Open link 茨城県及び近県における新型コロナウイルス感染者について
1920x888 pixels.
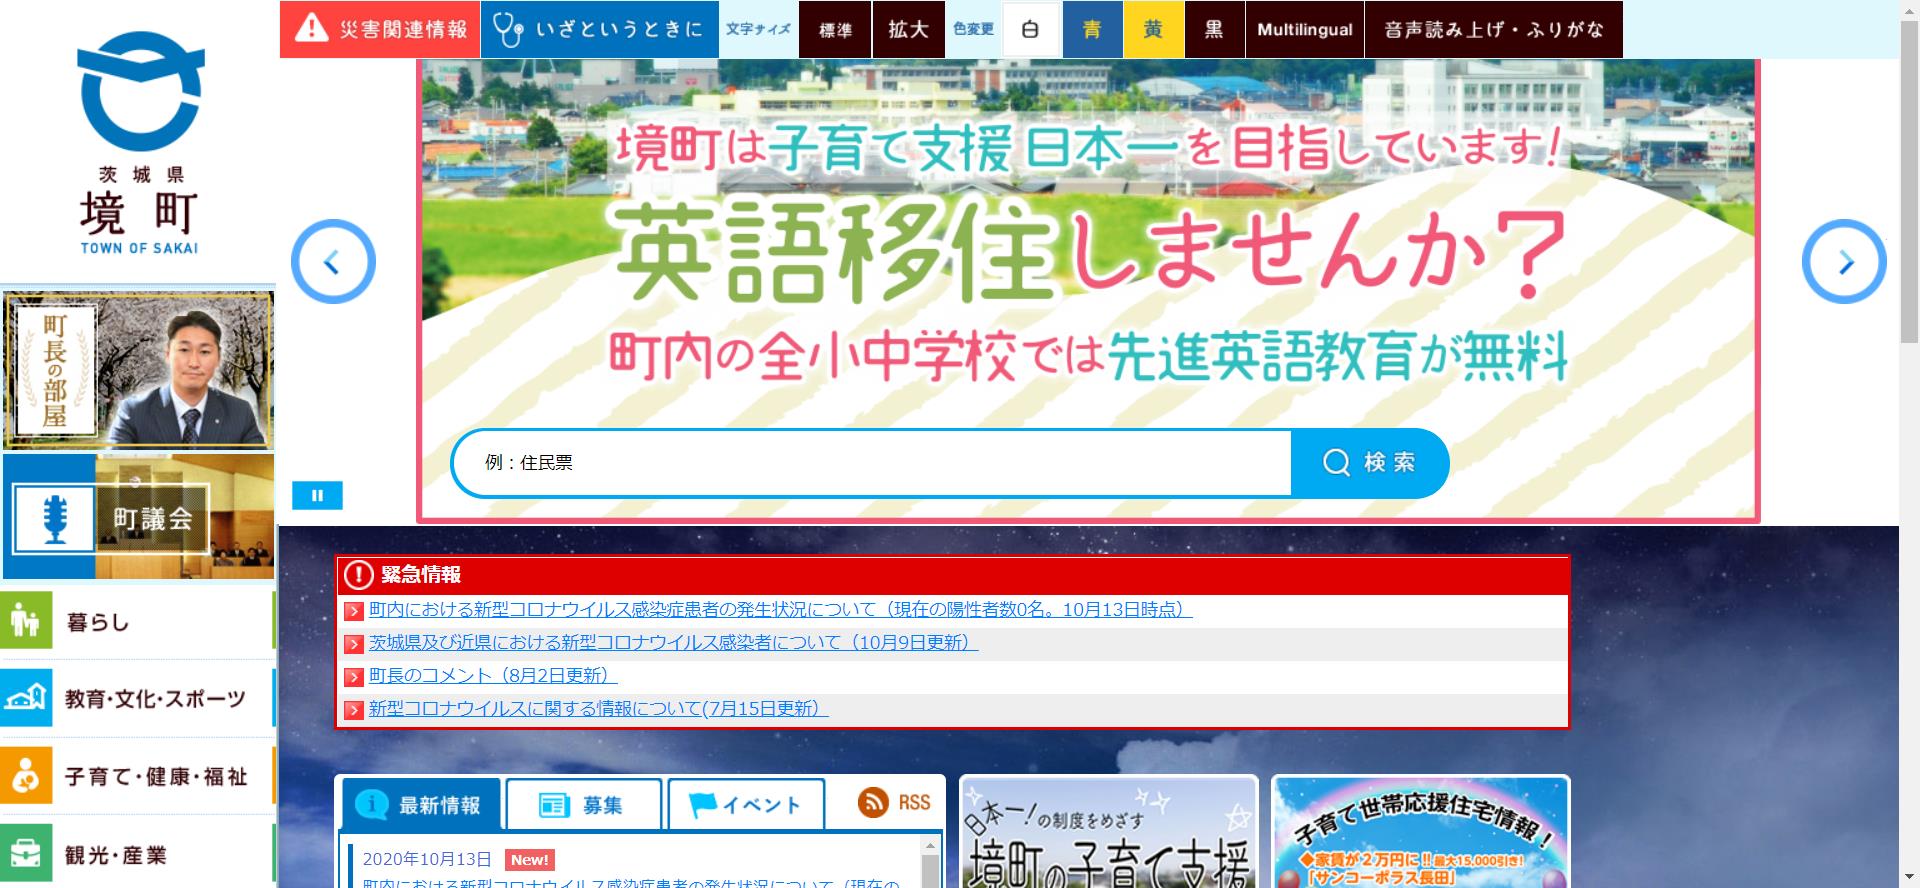pyautogui.click(x=673, y=642)
